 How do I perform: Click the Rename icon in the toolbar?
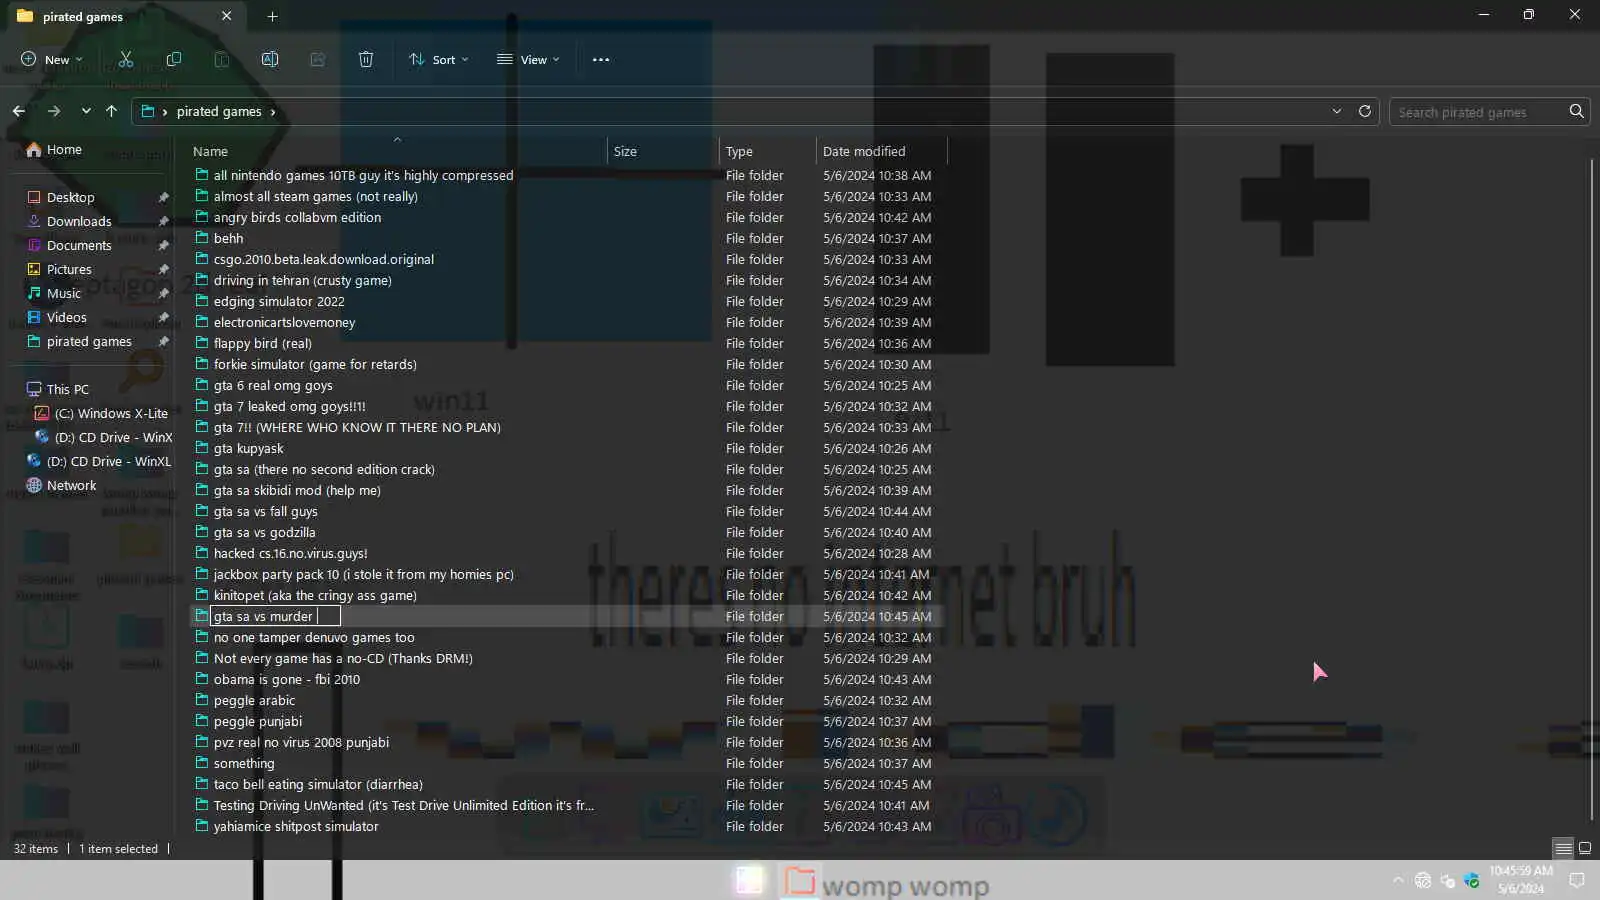tap(270, 59)
